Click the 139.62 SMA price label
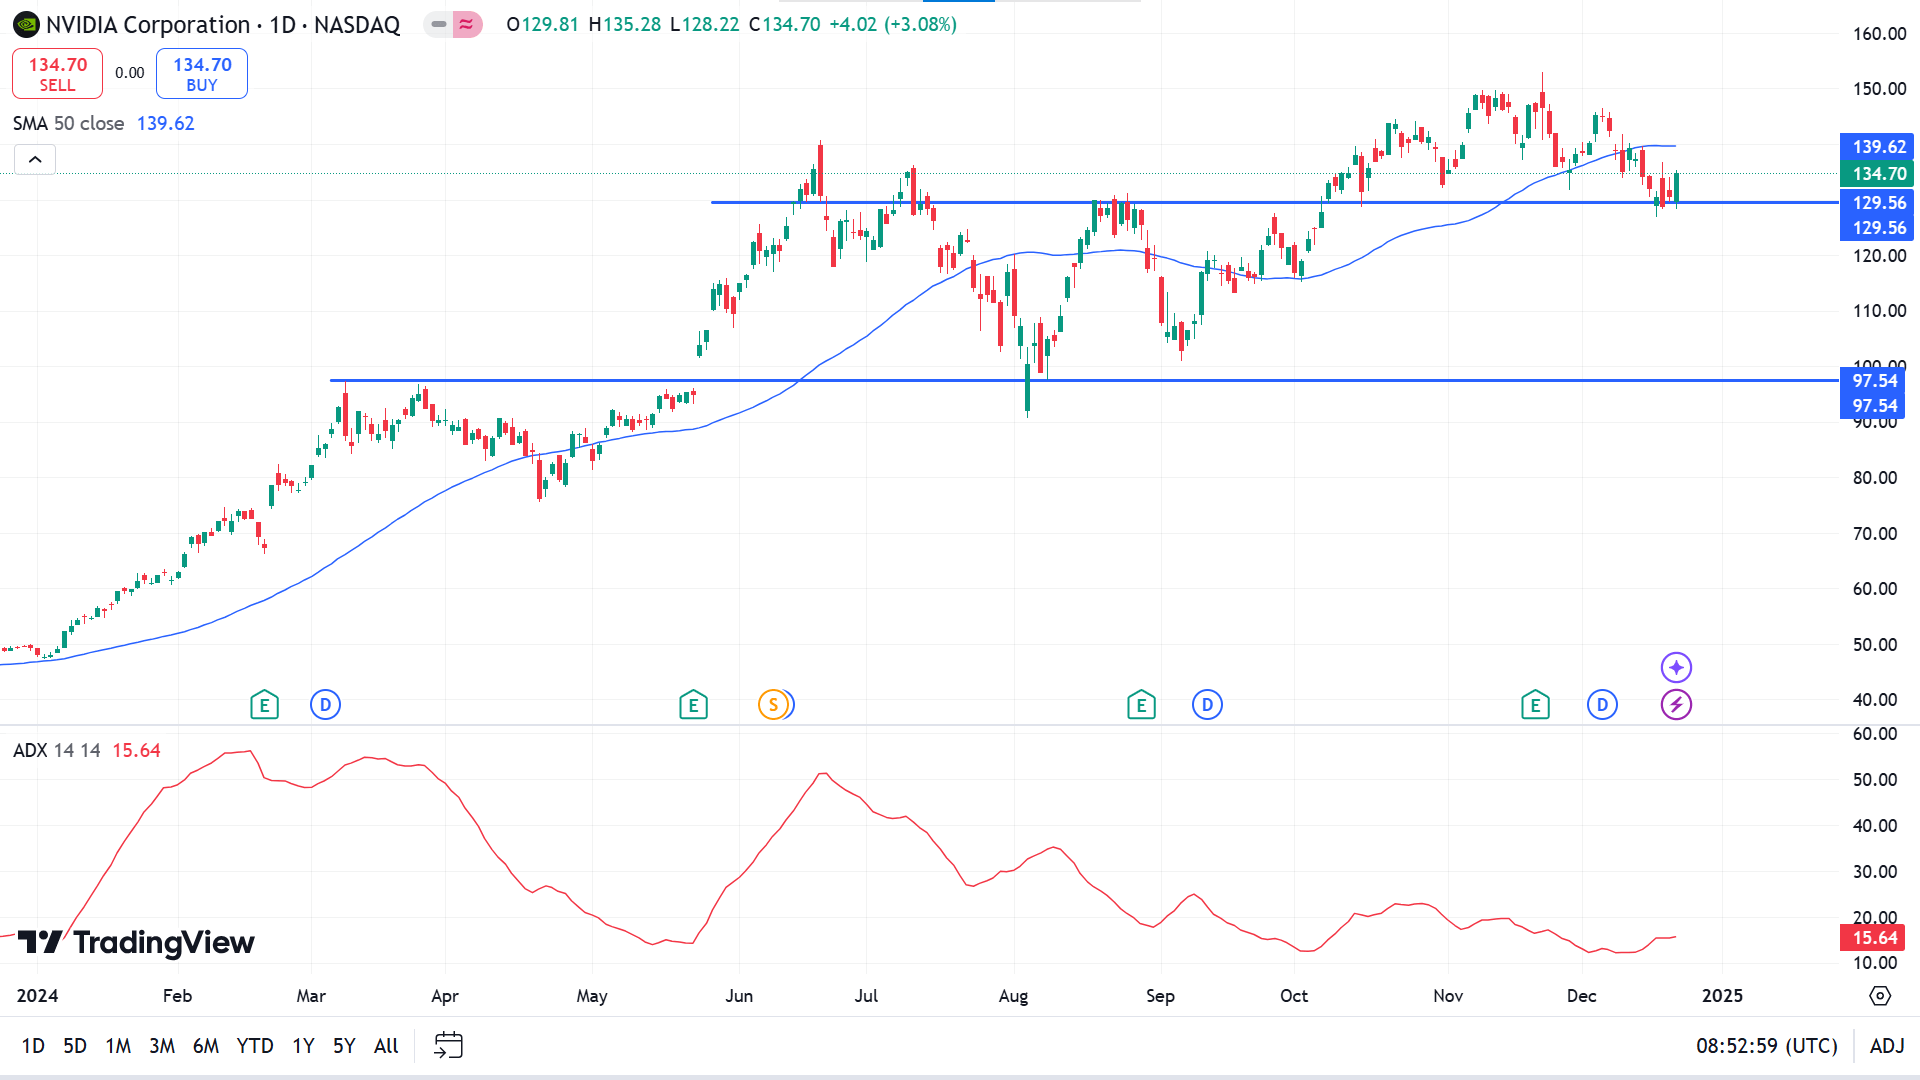This screenshot has width=1920, height=1080. coord(1879,146)
